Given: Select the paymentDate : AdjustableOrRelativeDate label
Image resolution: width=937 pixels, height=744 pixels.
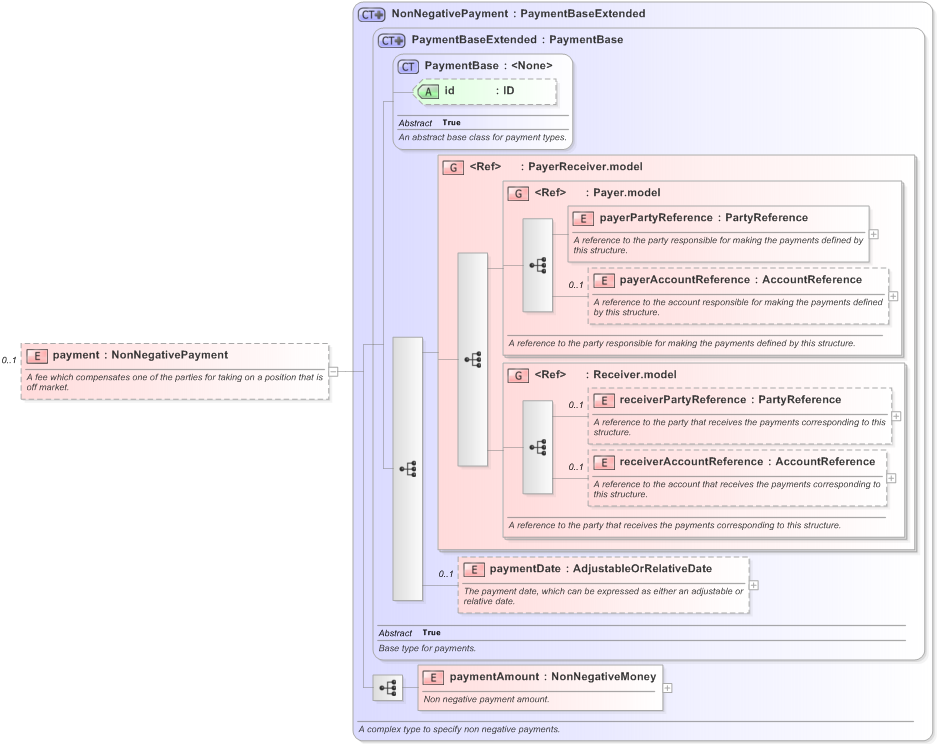Looking at the screenshot, I should [x=601, y=569].
